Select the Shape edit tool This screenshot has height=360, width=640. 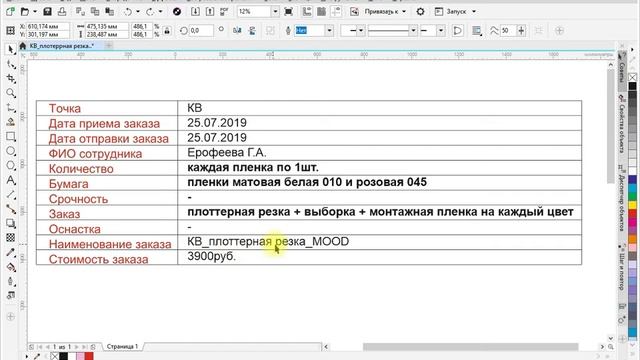pyautogui.click(x=11, y=64)
